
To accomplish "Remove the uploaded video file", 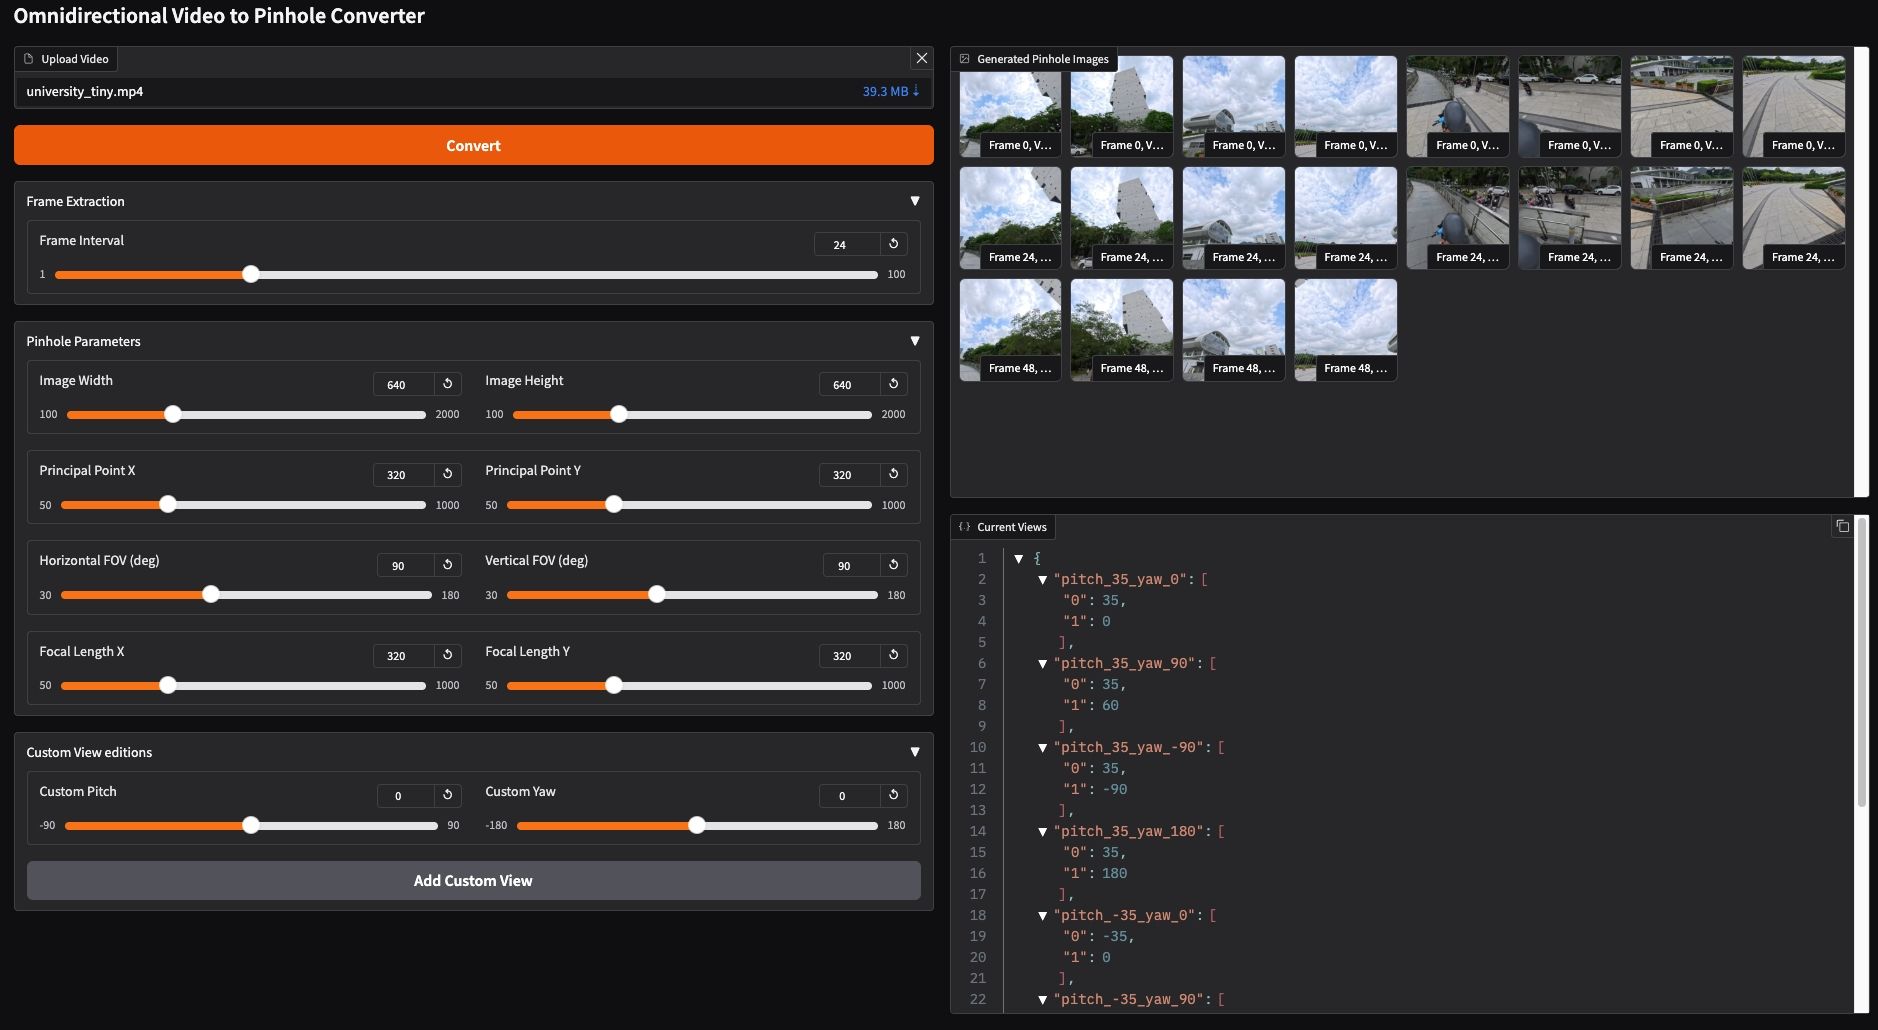I will coord(922,58).
